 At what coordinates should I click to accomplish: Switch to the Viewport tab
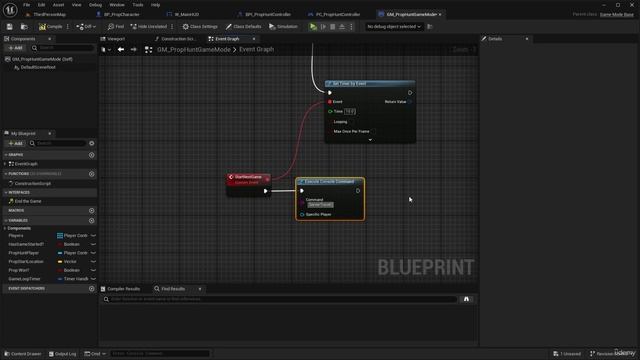(116, 39)
